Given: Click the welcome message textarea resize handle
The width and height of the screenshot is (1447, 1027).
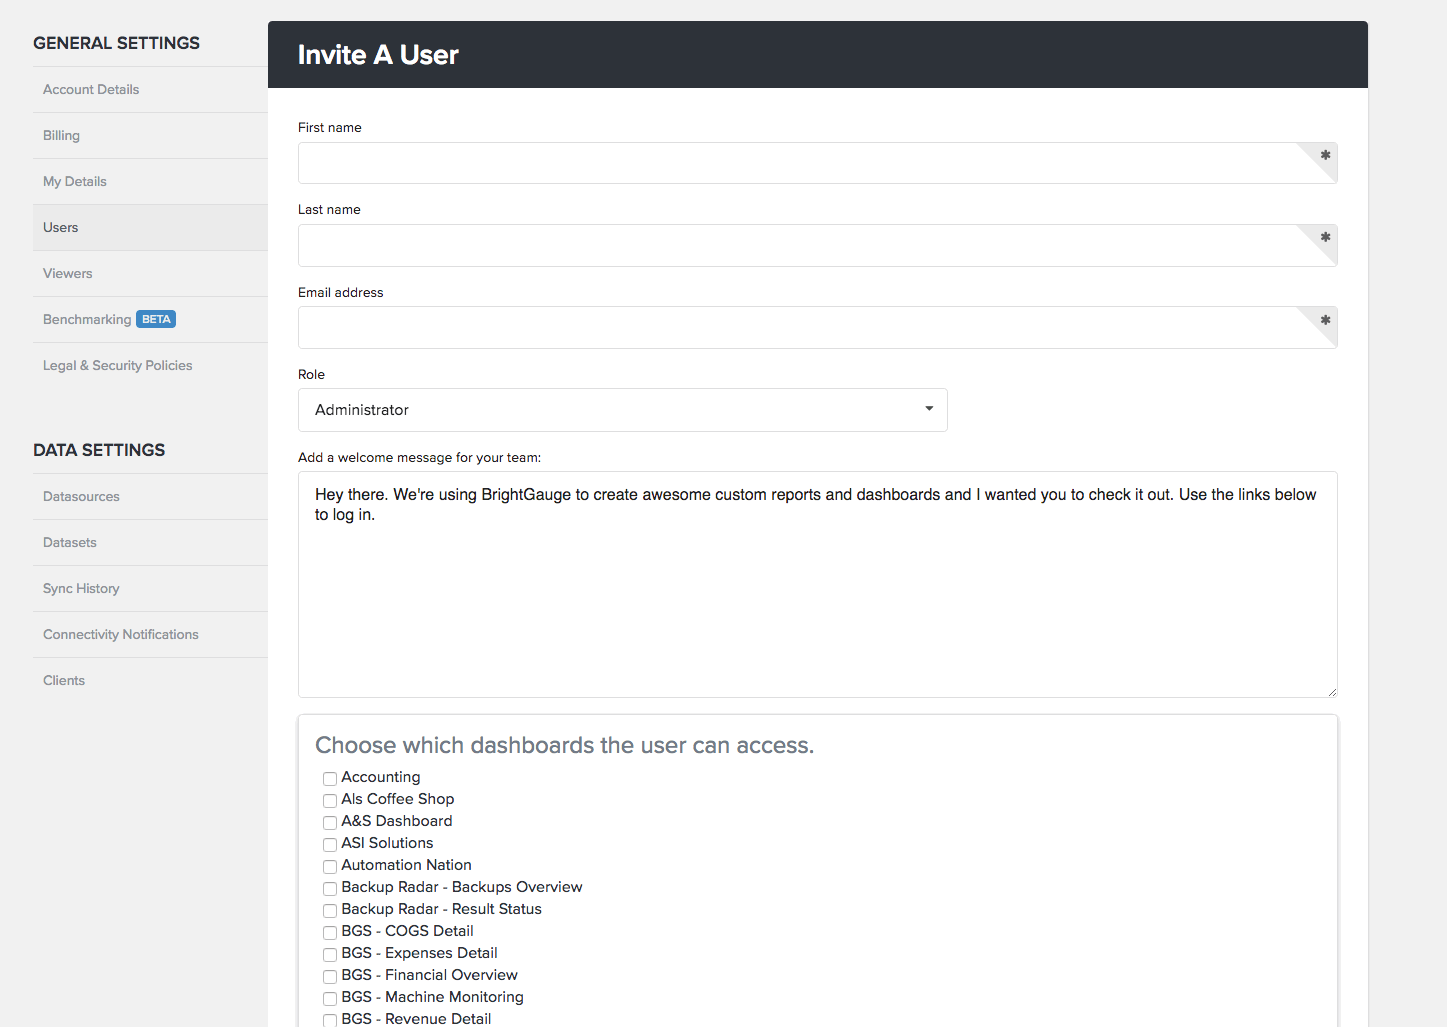Looking at the screenshot, I should [x=1332, y=692].
